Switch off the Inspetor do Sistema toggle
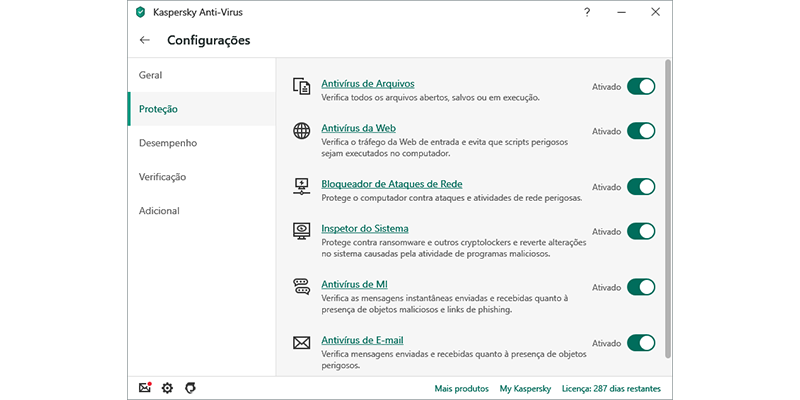The height and width of the screenshot is (400, 800). point(640,231)
